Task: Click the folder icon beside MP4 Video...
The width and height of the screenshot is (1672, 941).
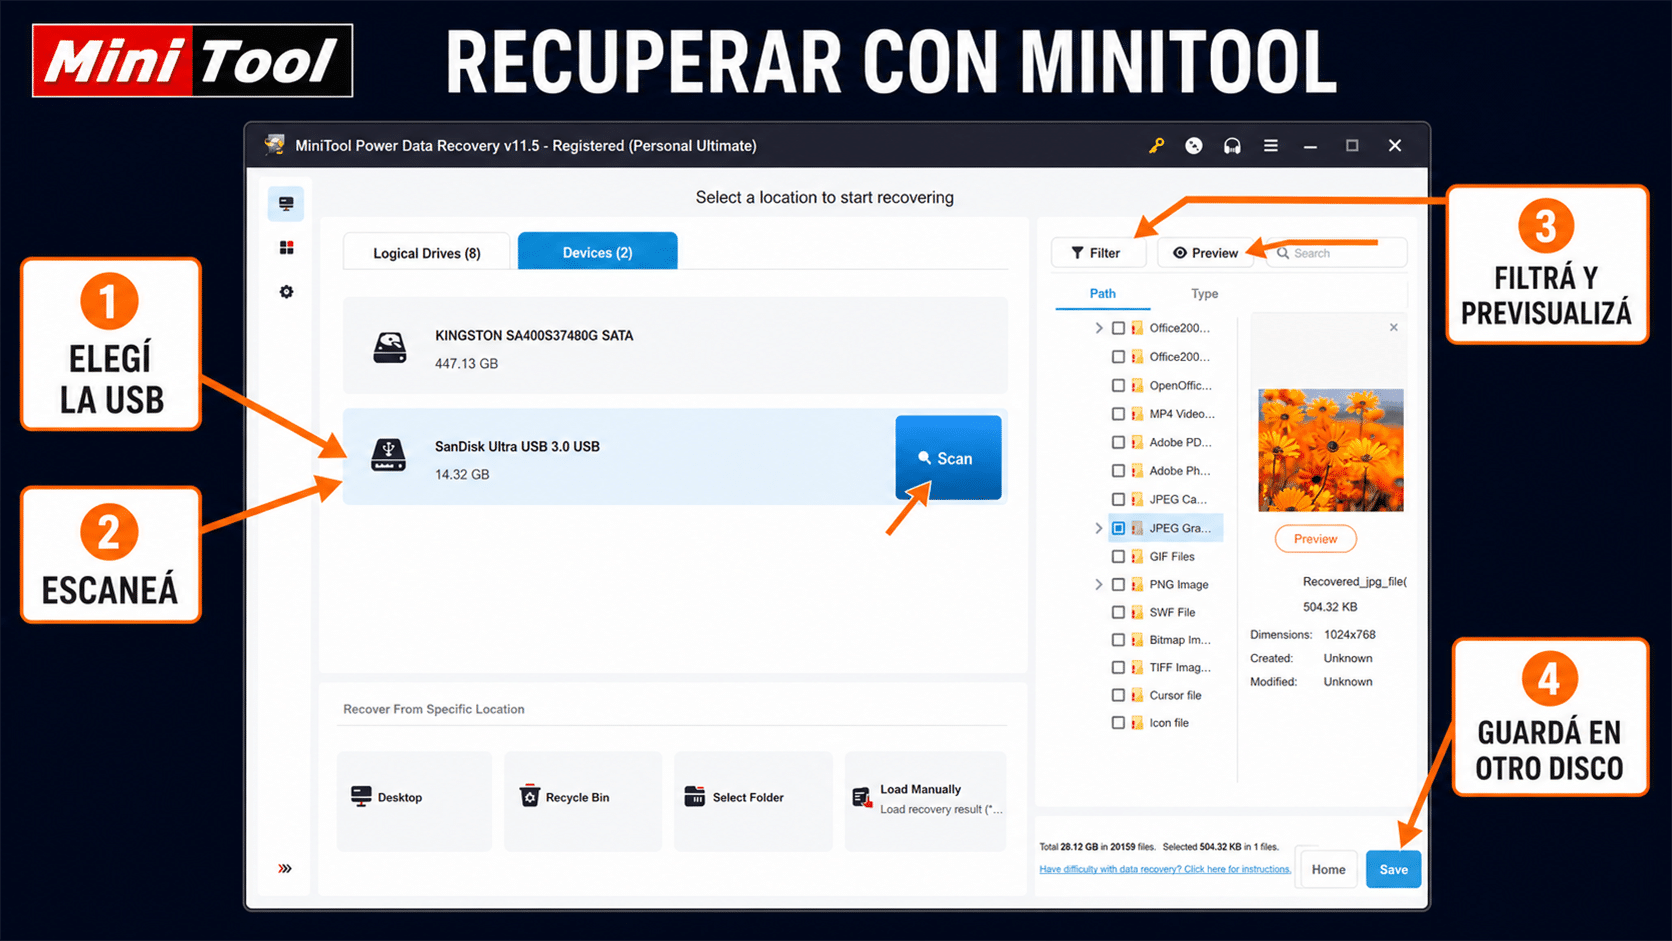Action: click(1137, 414)
